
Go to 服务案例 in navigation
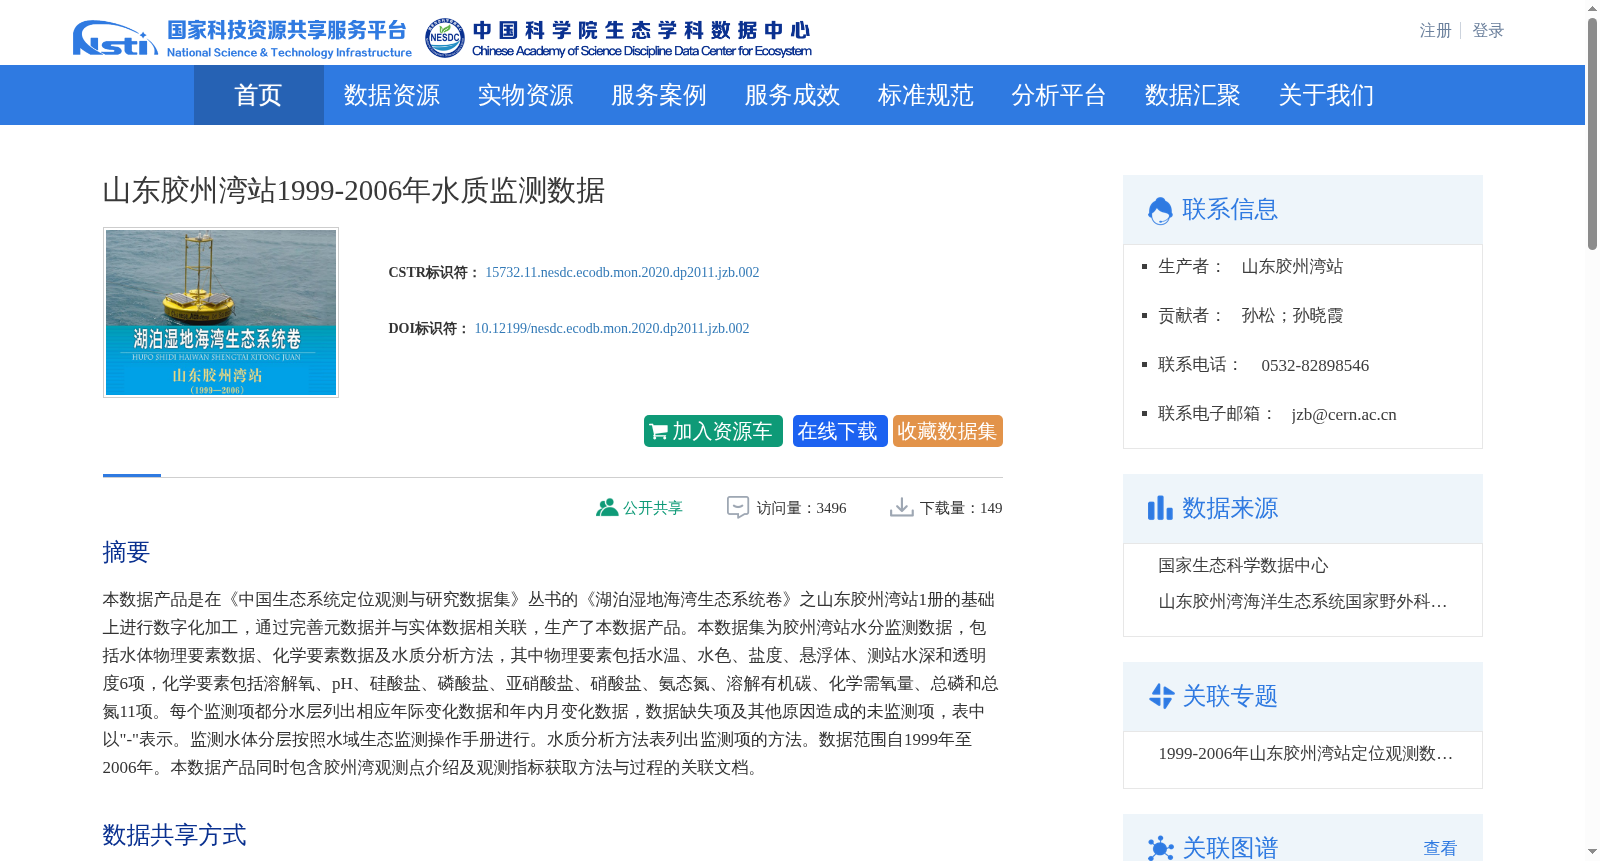659,95
